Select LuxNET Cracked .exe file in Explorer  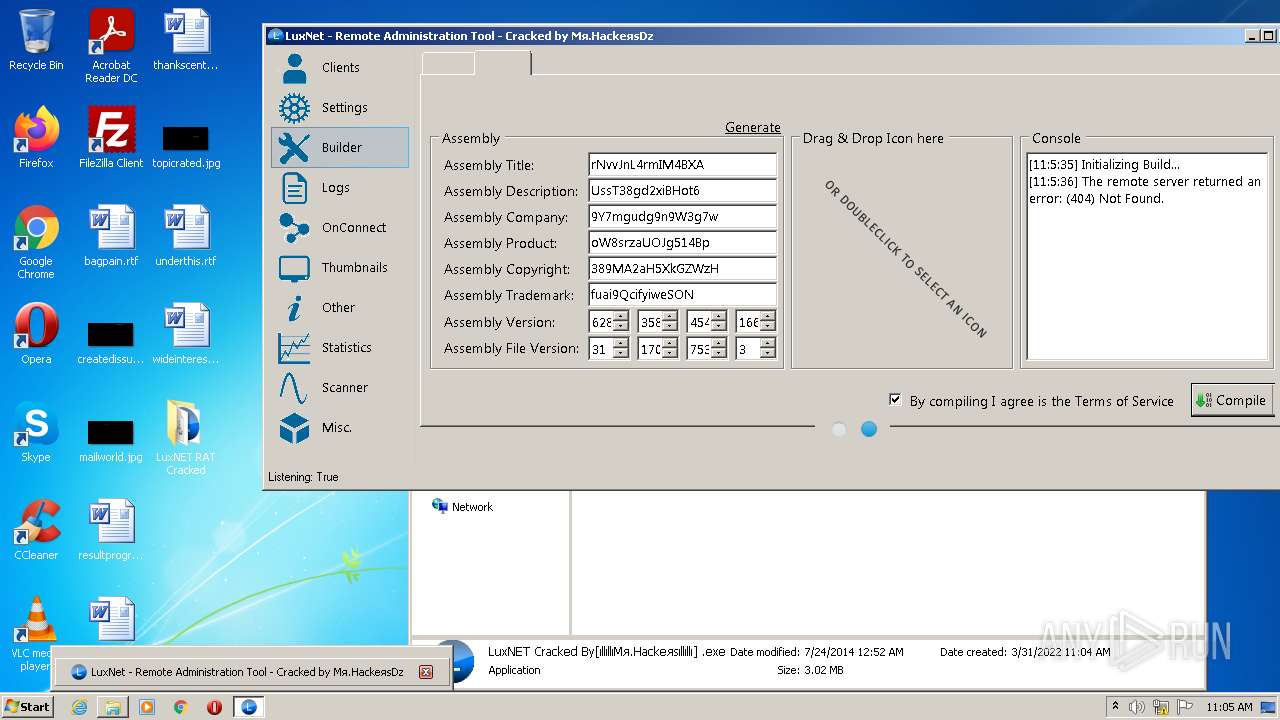click(x=606, y=651)
